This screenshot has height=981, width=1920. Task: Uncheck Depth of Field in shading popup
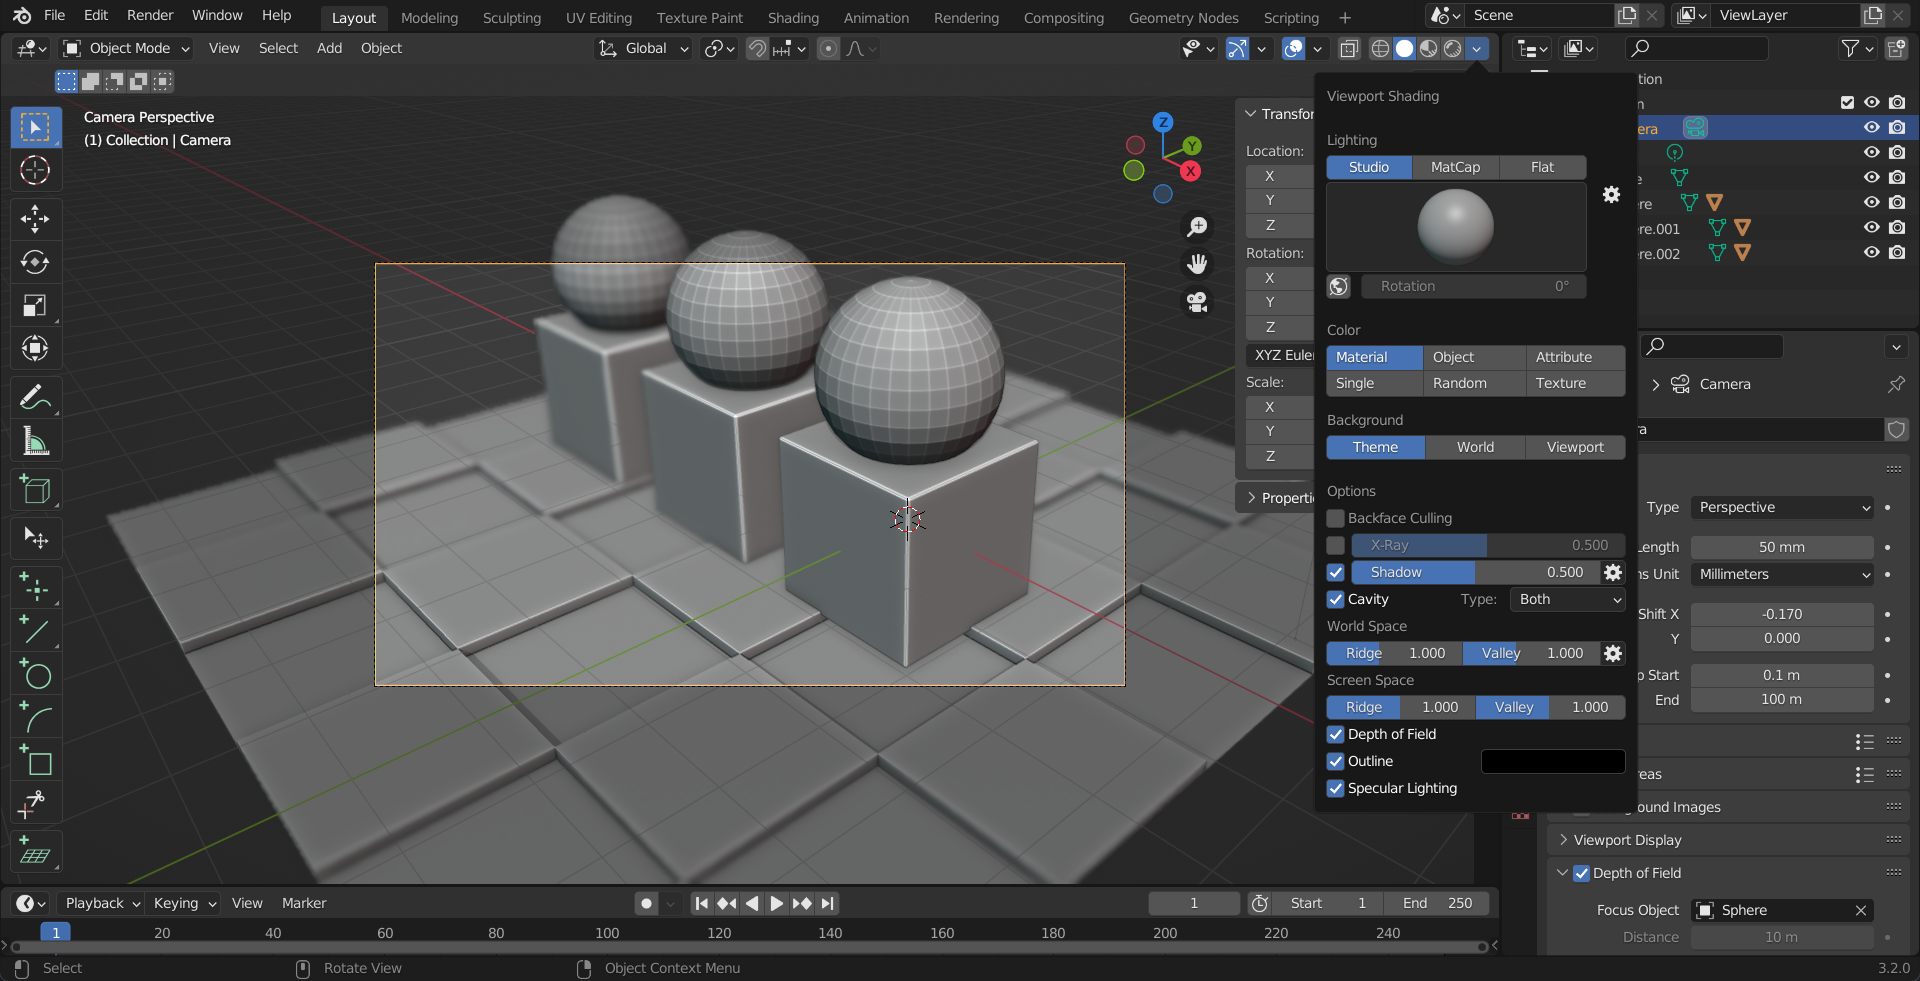pos(1336,735)
